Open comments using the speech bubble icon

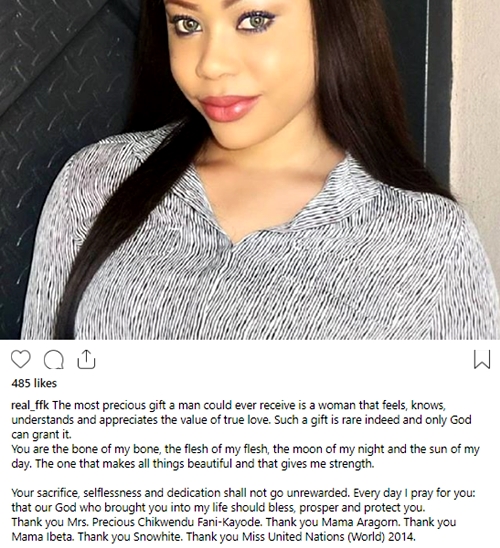pos(54,359)
